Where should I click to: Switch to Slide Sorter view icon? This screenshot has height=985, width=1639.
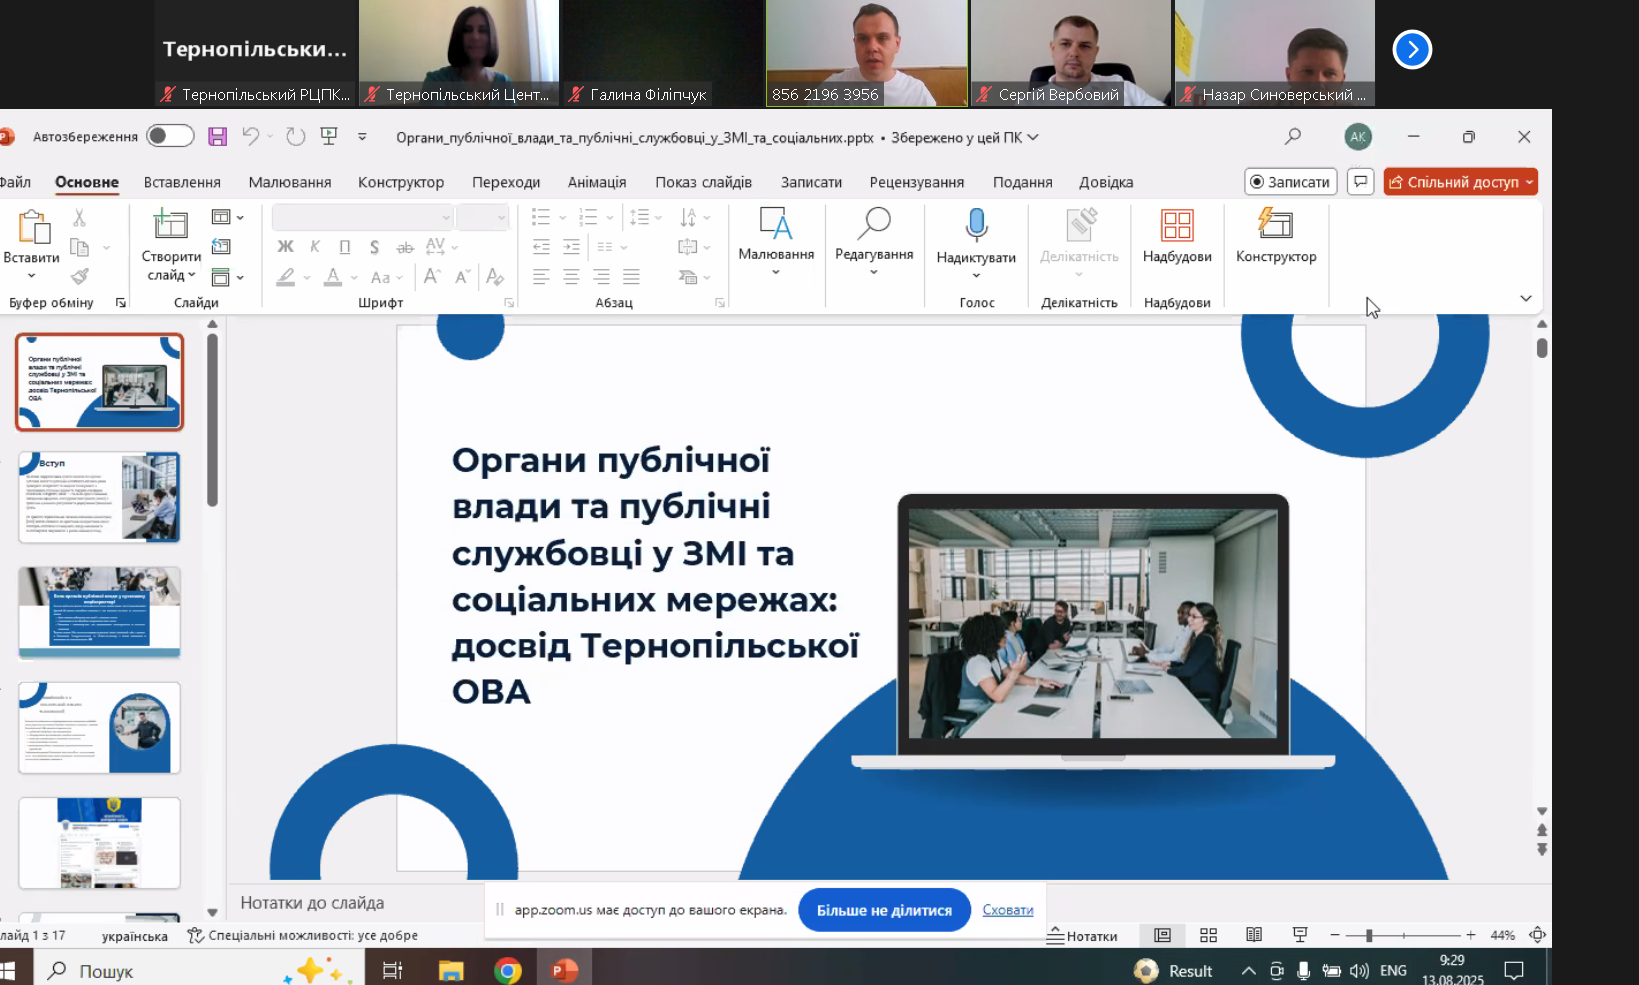coord(1208,935)
